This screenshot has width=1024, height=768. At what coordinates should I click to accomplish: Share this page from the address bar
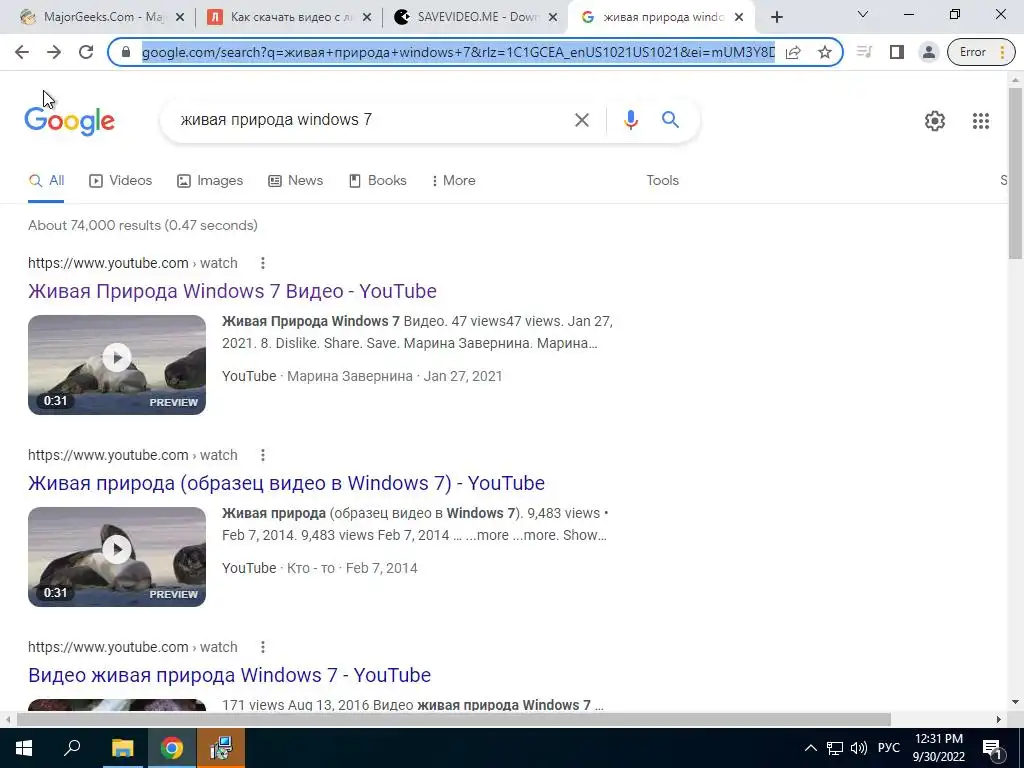coord(793,52)
